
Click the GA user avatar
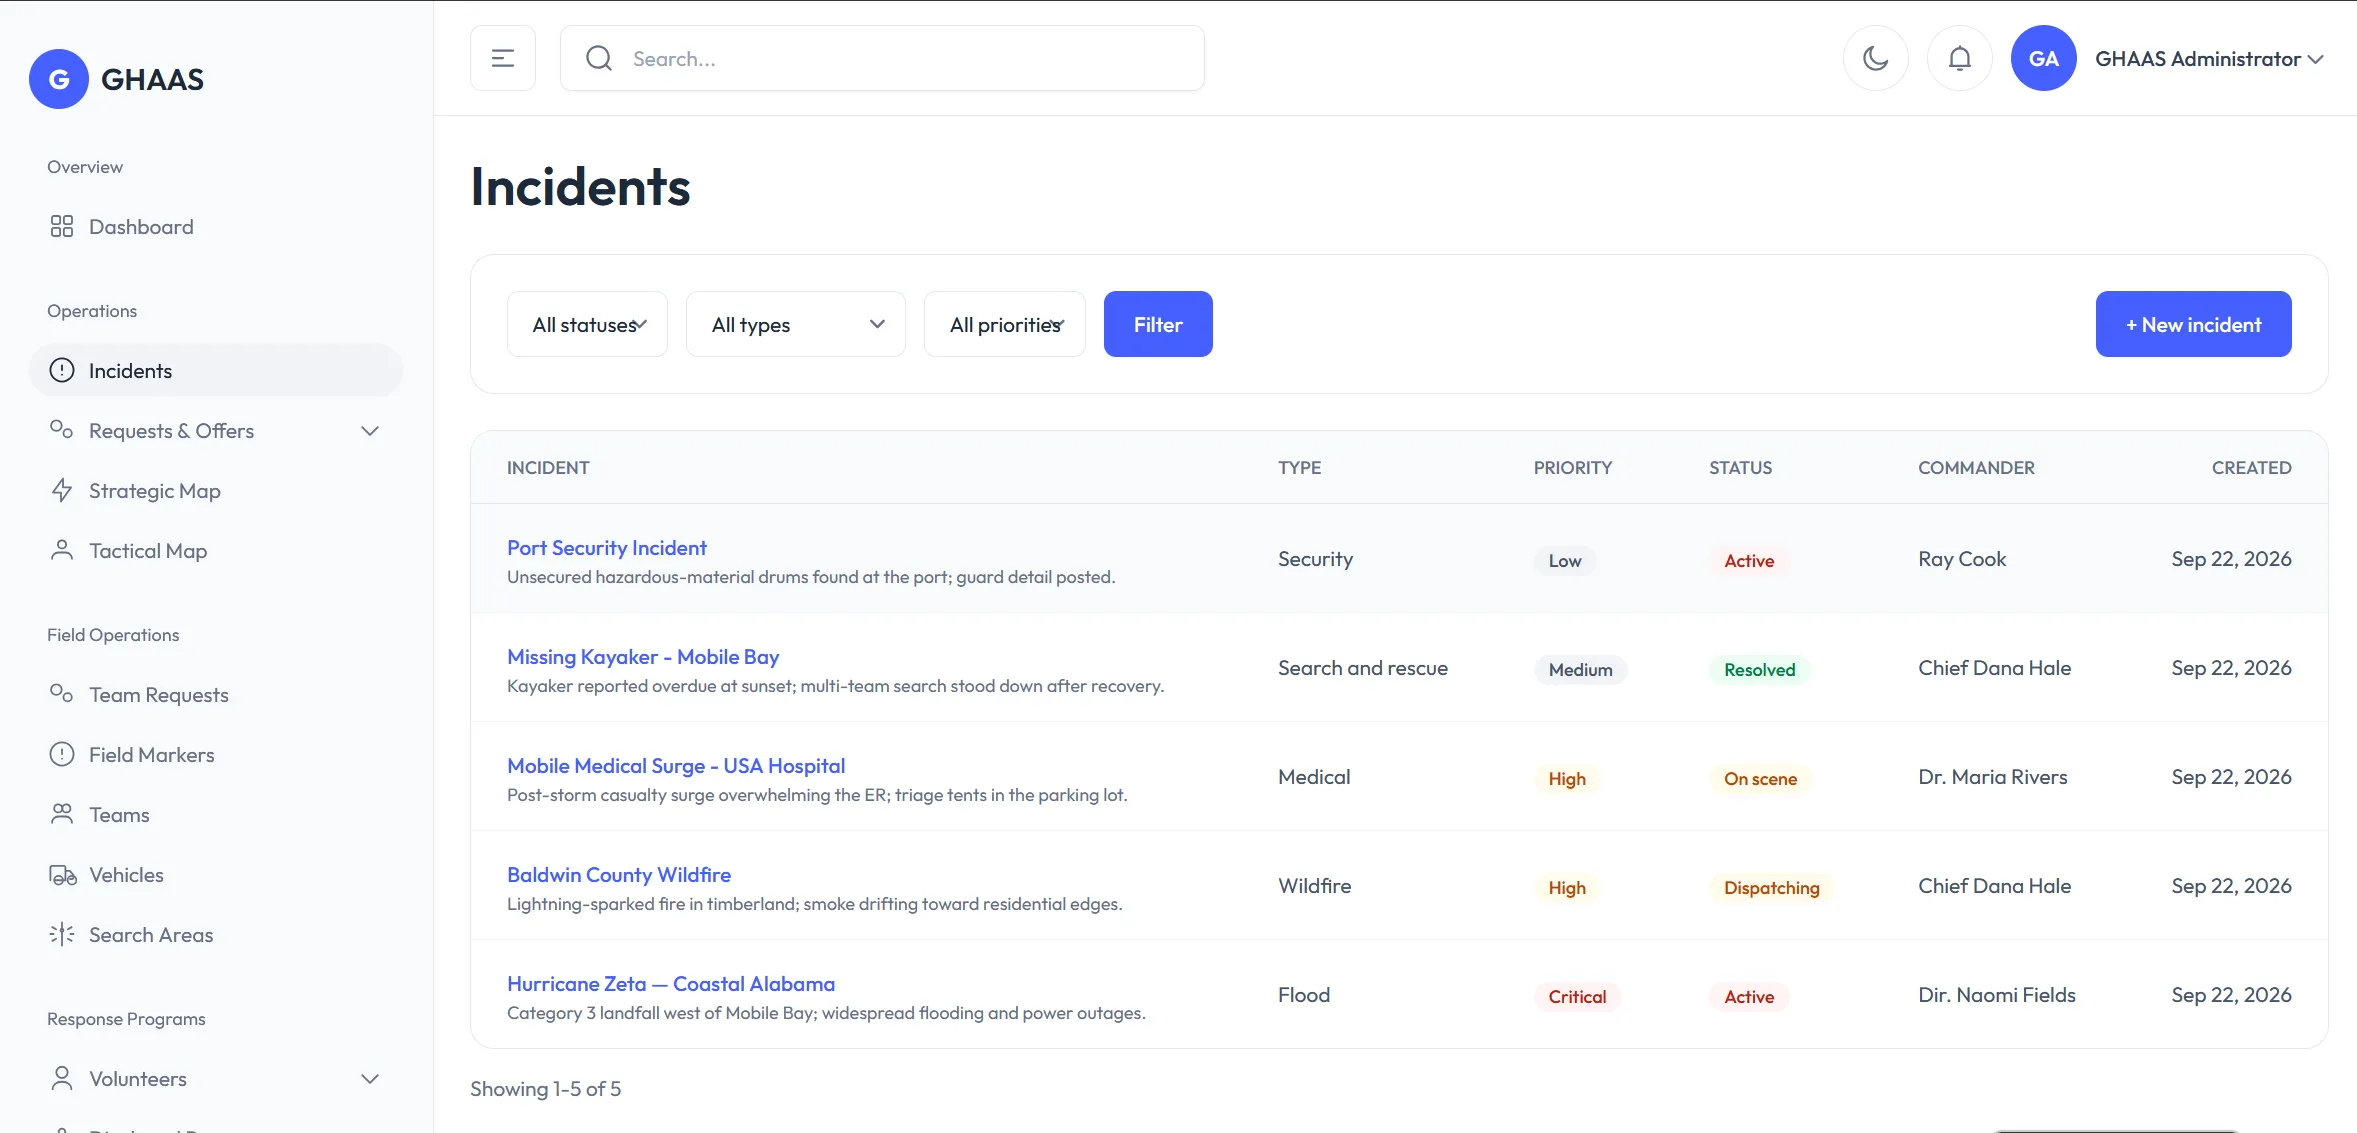coord(2044,58)
